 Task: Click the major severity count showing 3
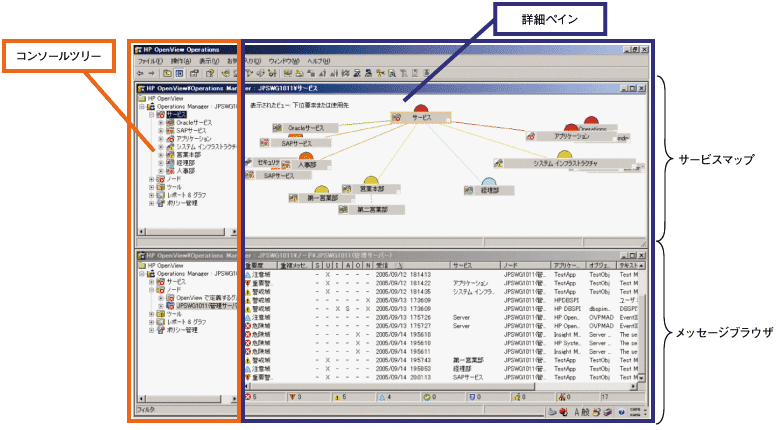click(308, 397)
